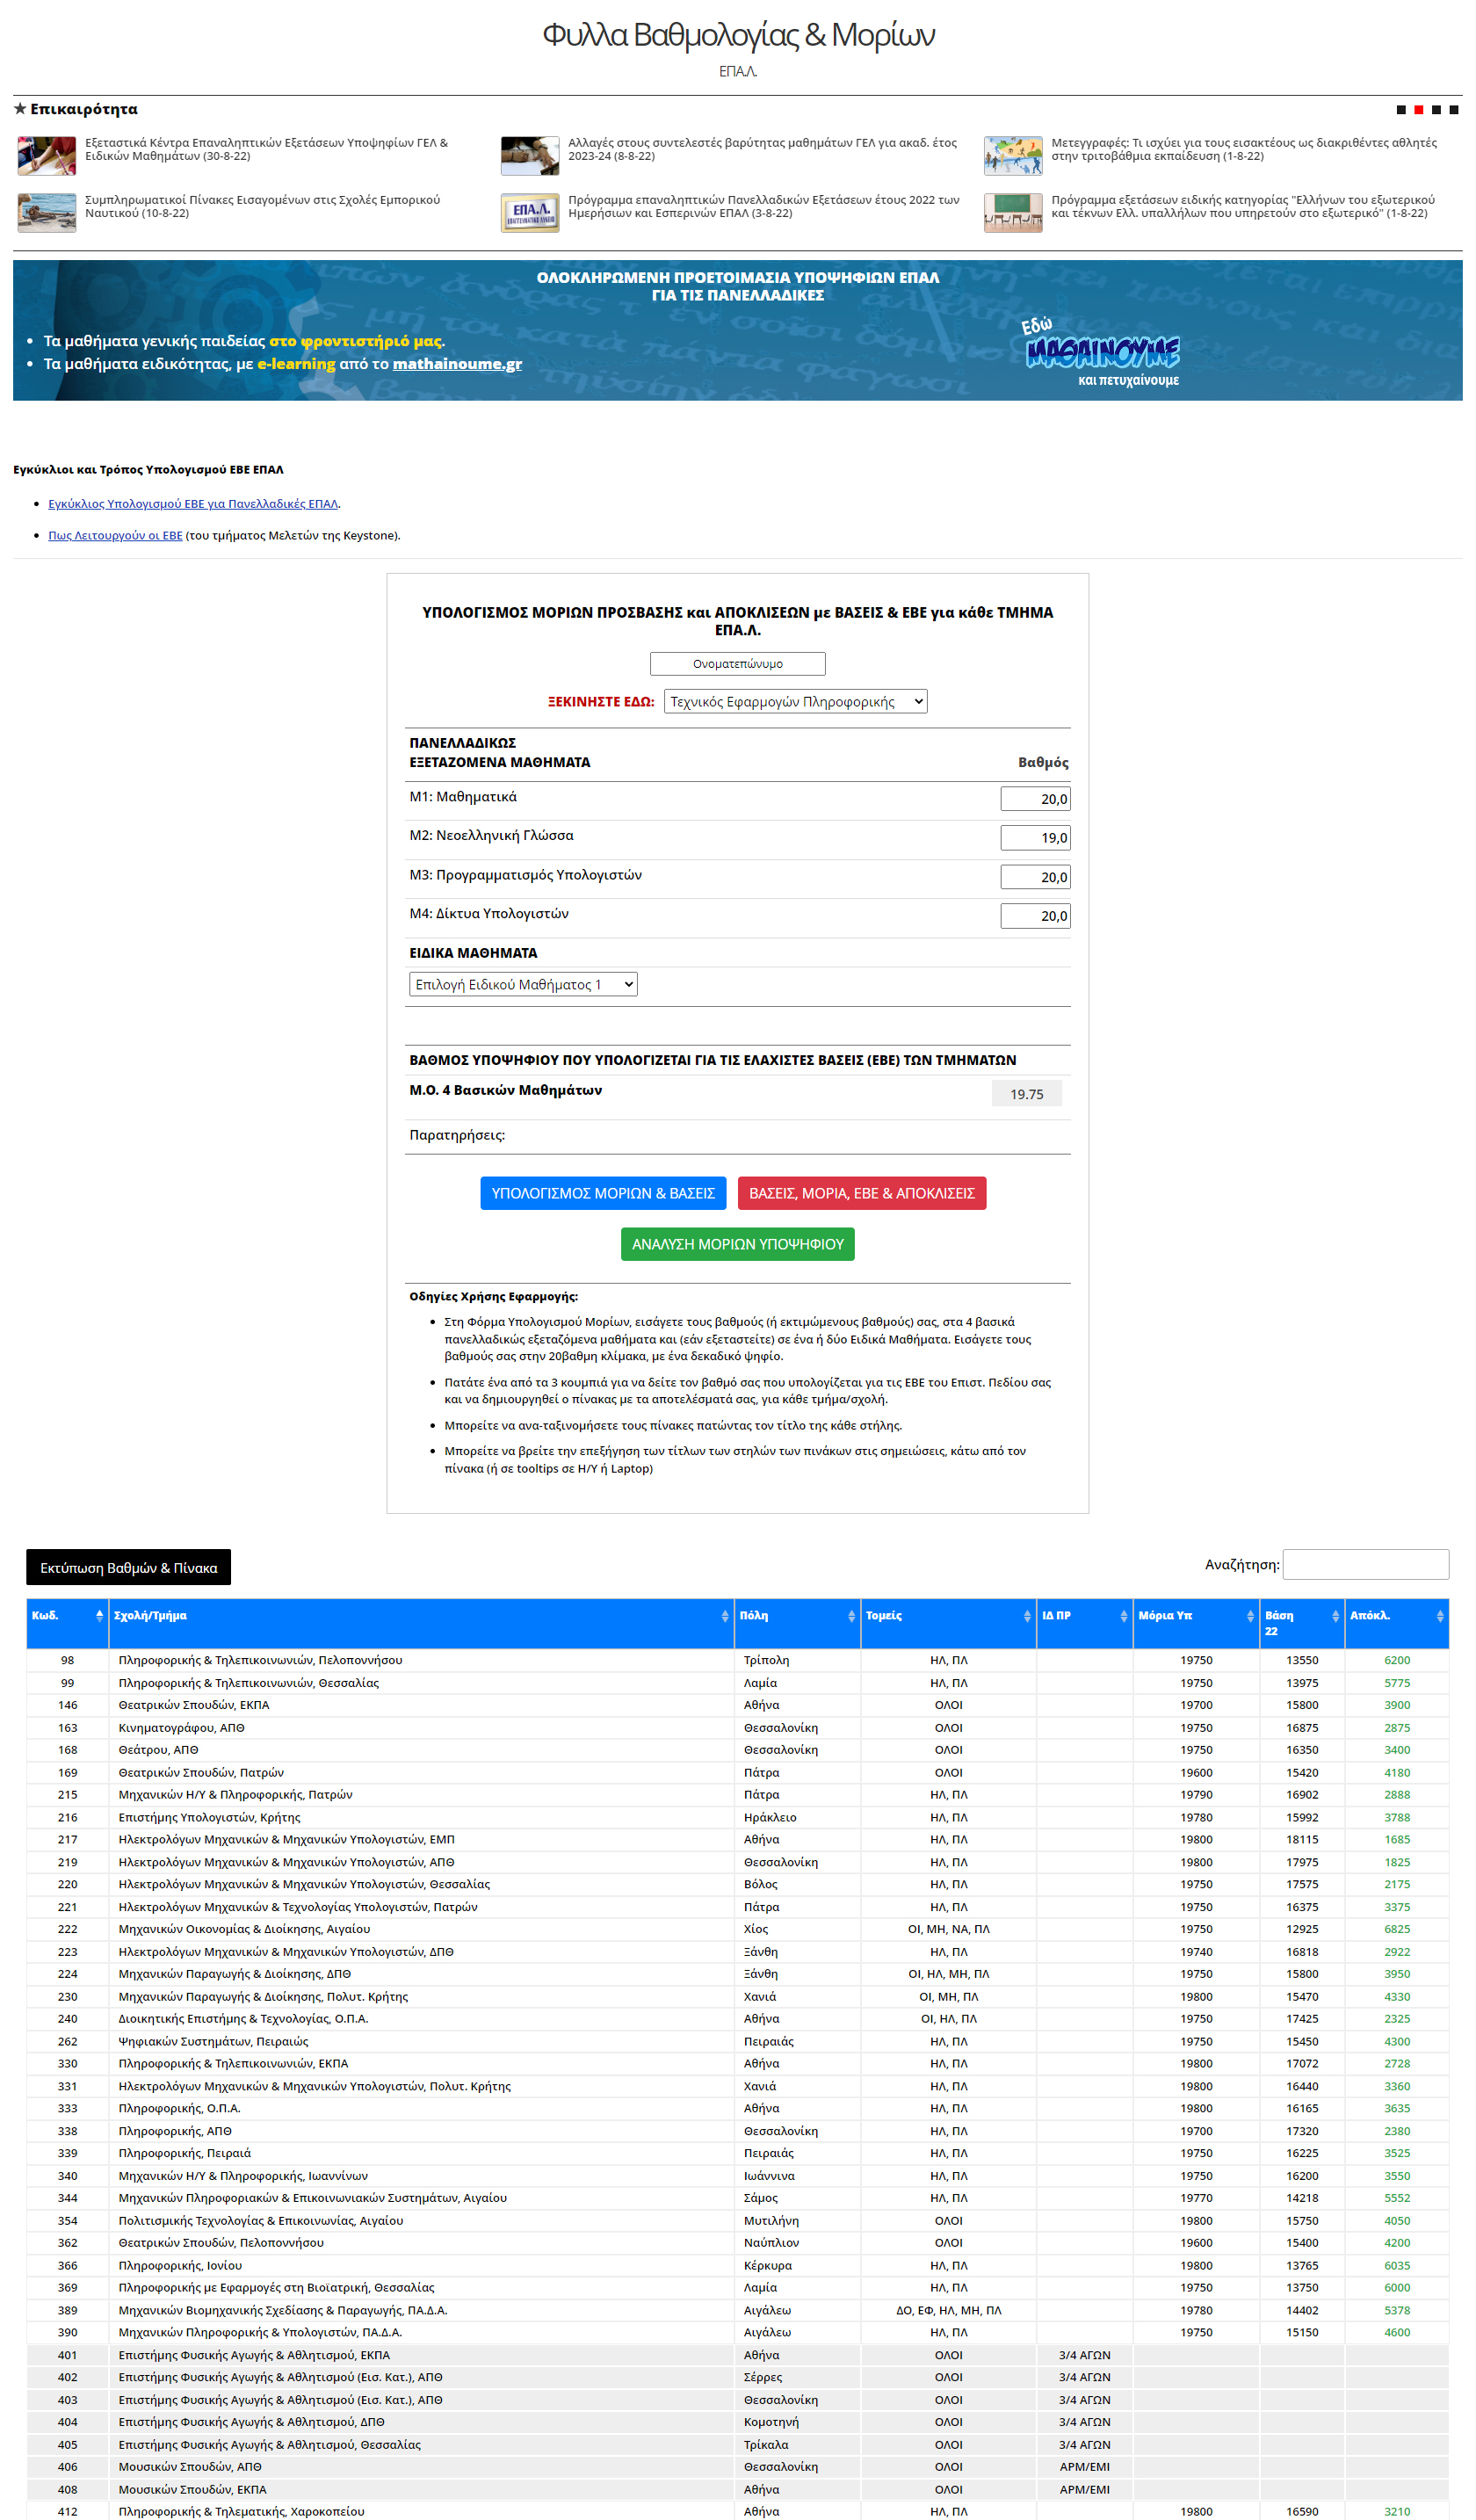Click ΑΡΜ/ΕΜΙ cell in Μουσικών Σπουδών, ΑΠΘ row
The image size is (1476, 2520).
(x=1084, y=2467)
